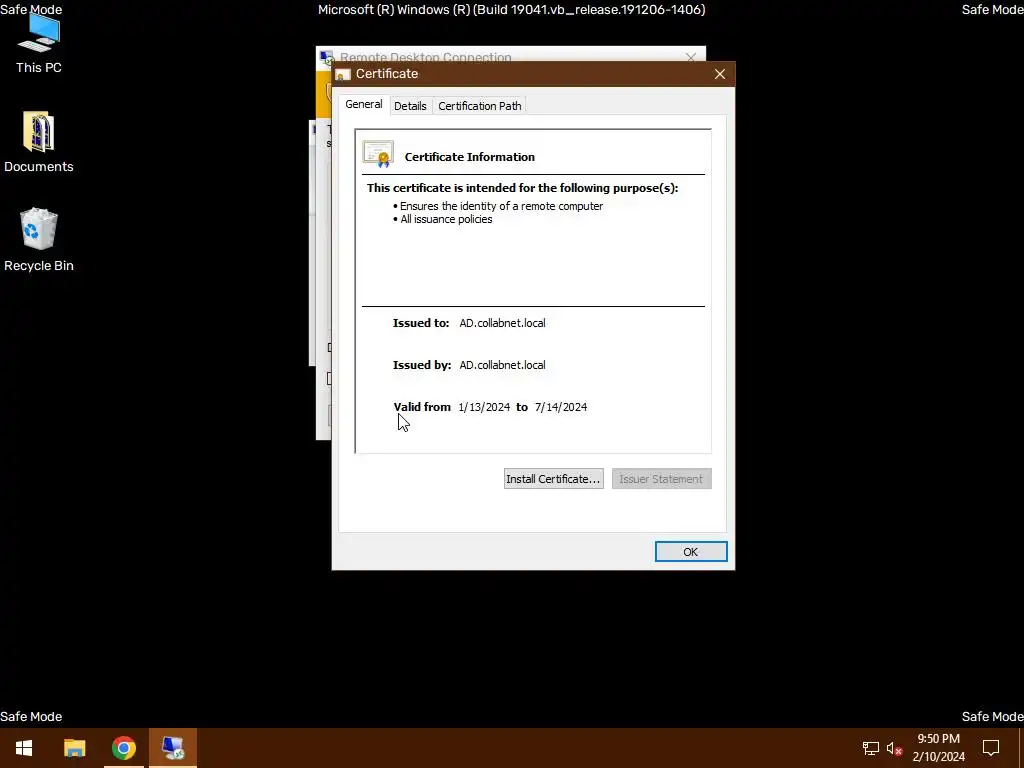Image resolution: width=1024 pixels, height=768 pixels.
Task: Click 'All issuance policies' purpose line
Action: tap(446, 219)
